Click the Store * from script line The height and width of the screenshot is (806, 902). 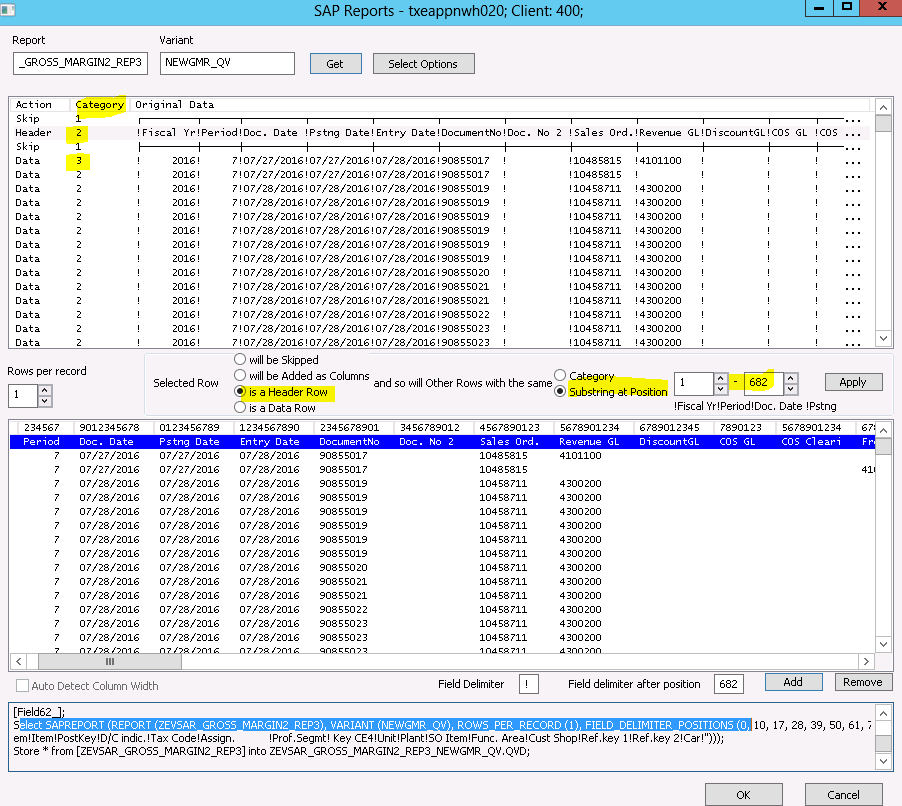pos(272,751)
